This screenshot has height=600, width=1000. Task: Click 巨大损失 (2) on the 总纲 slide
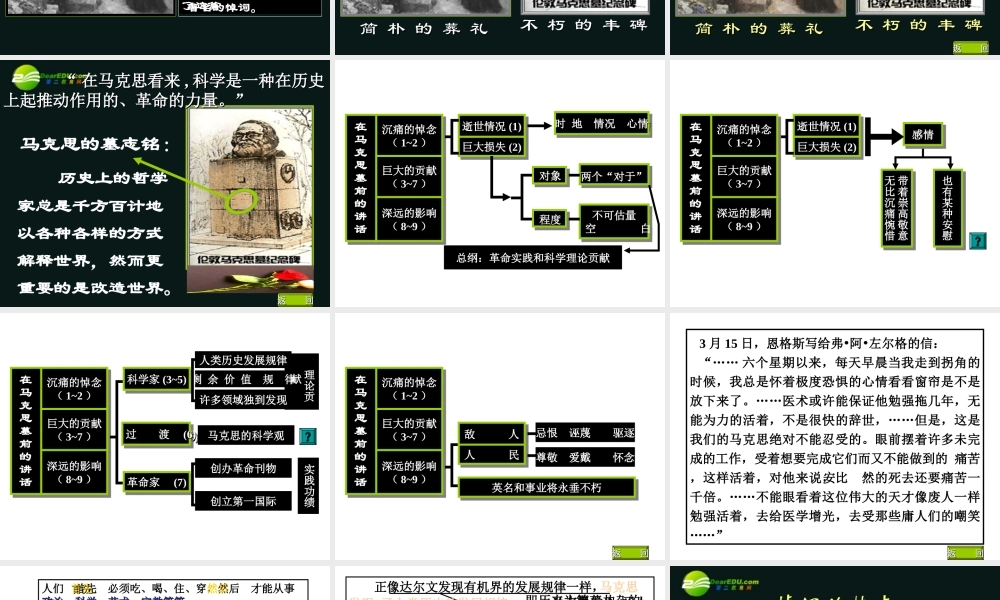coord(492,147)
